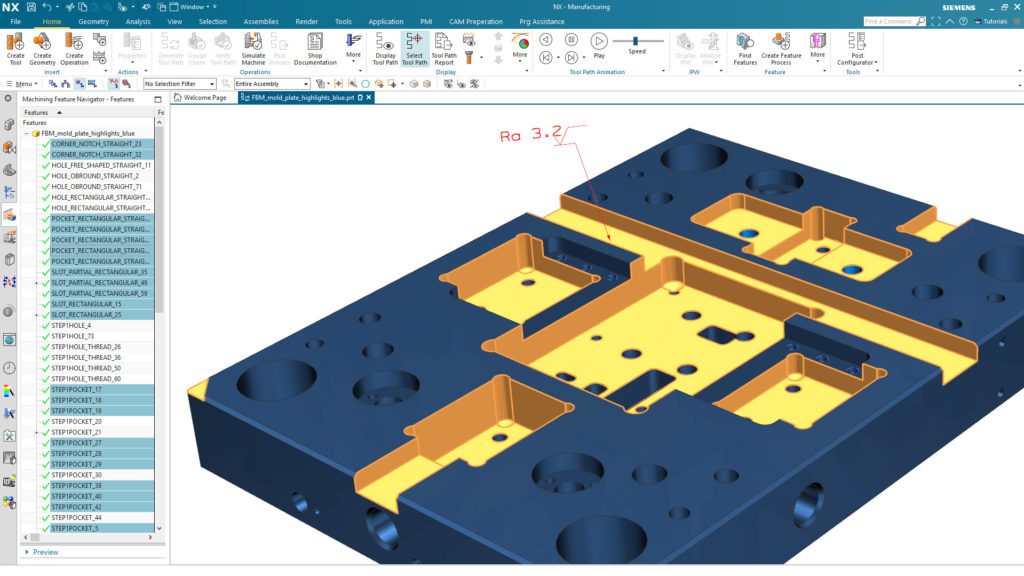Viewport: 1024px width, 576px height.
Task: Open the Tool Path Report
Action: (443, 49)
